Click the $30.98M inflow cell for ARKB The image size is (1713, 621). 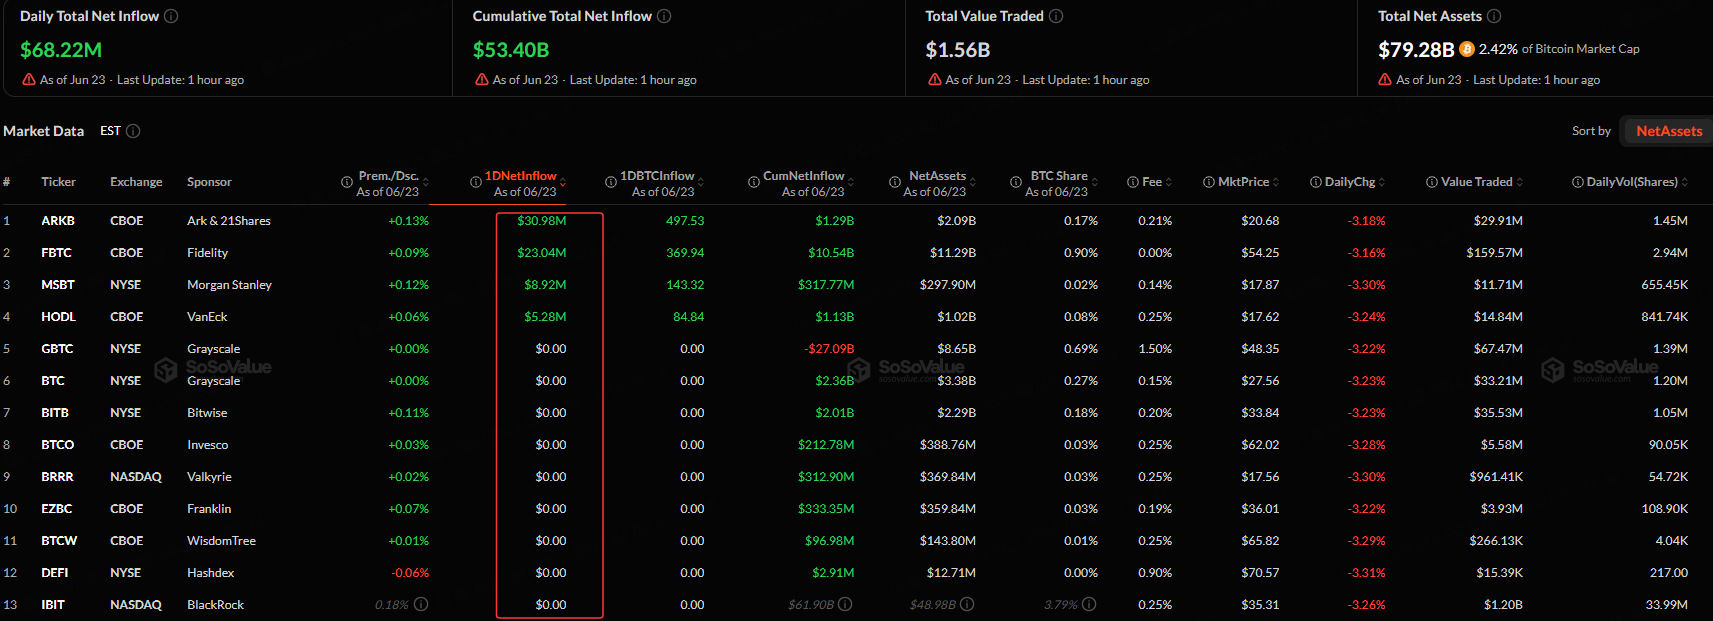[x=541, y=221]
